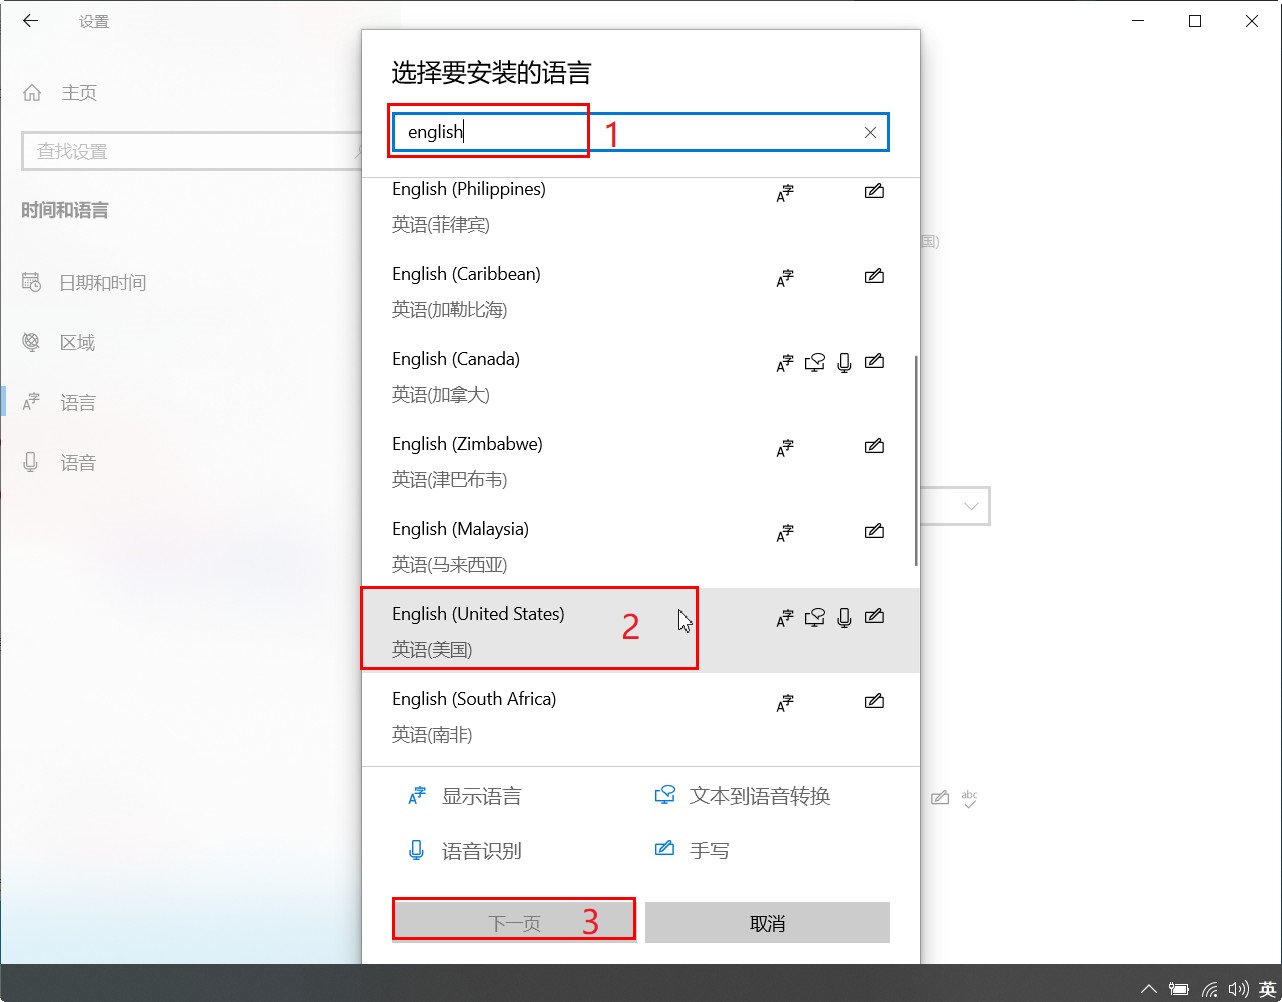1282x1002 pixels.
Task: Click the 取消 button
Action: tap(766, 922)
